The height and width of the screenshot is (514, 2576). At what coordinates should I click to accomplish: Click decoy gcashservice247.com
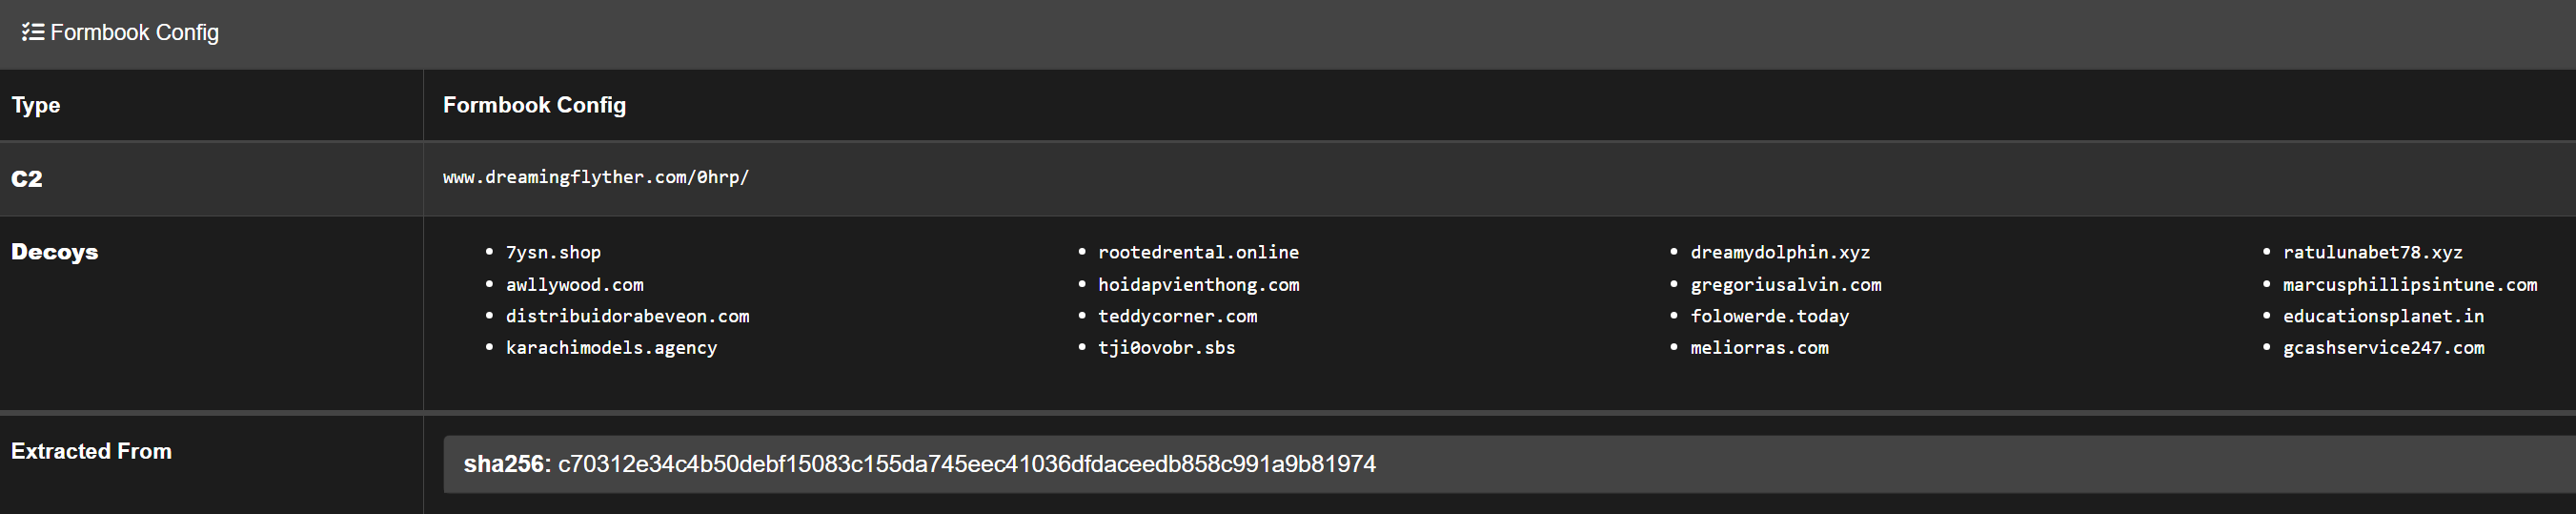[2383, 348]
